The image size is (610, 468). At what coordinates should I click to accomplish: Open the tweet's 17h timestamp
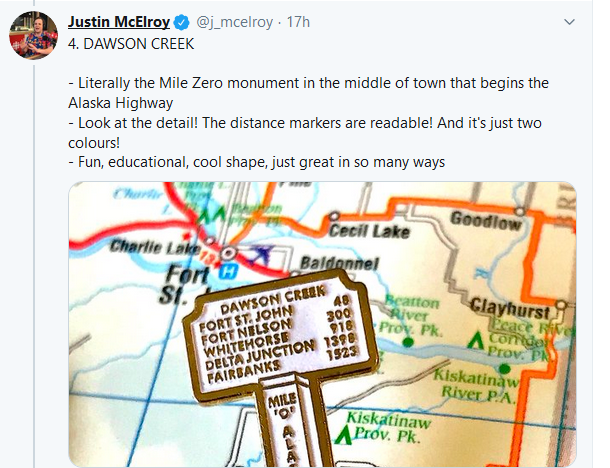click(296, 21)
